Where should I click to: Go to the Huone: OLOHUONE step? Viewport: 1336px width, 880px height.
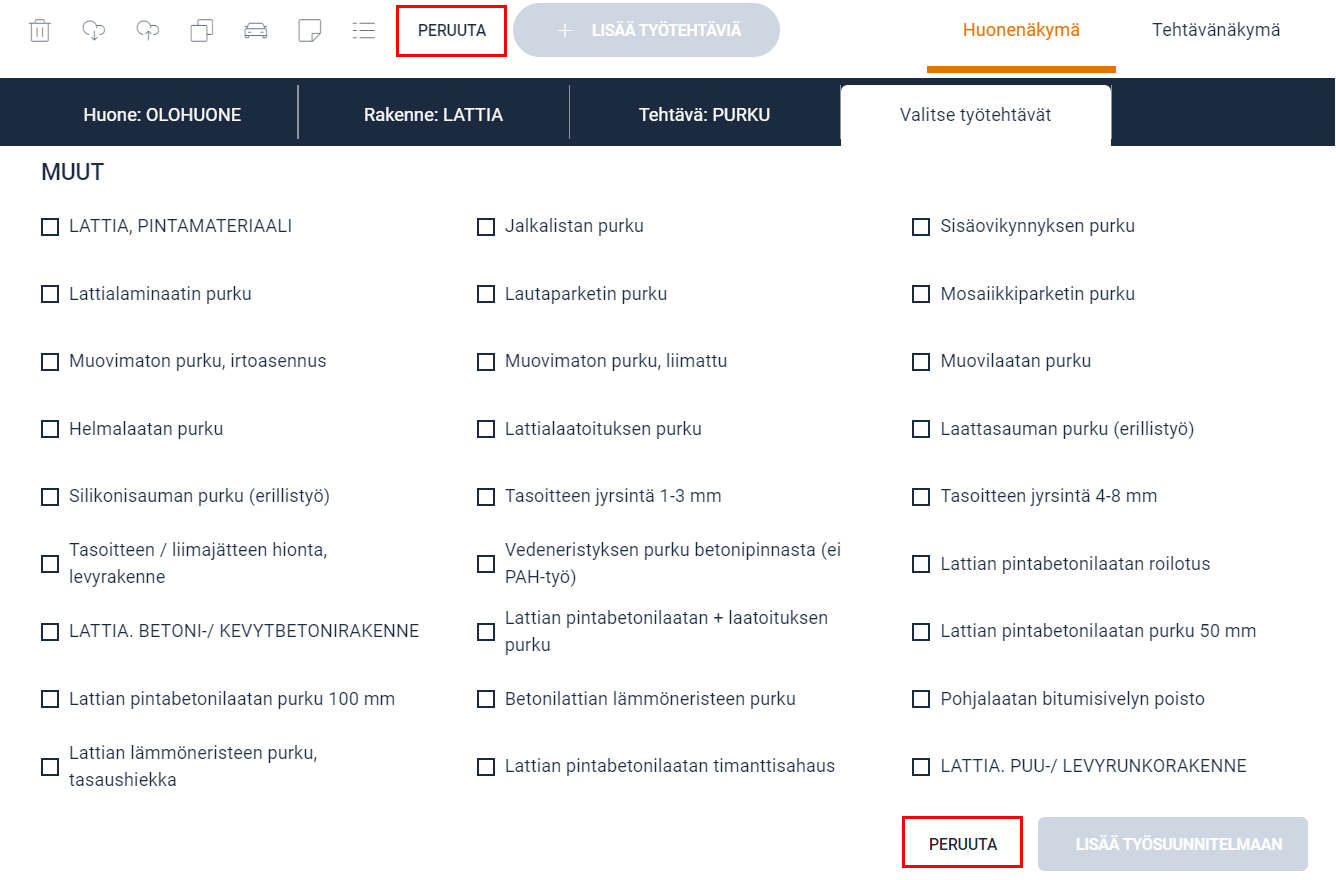coord(162,115)
